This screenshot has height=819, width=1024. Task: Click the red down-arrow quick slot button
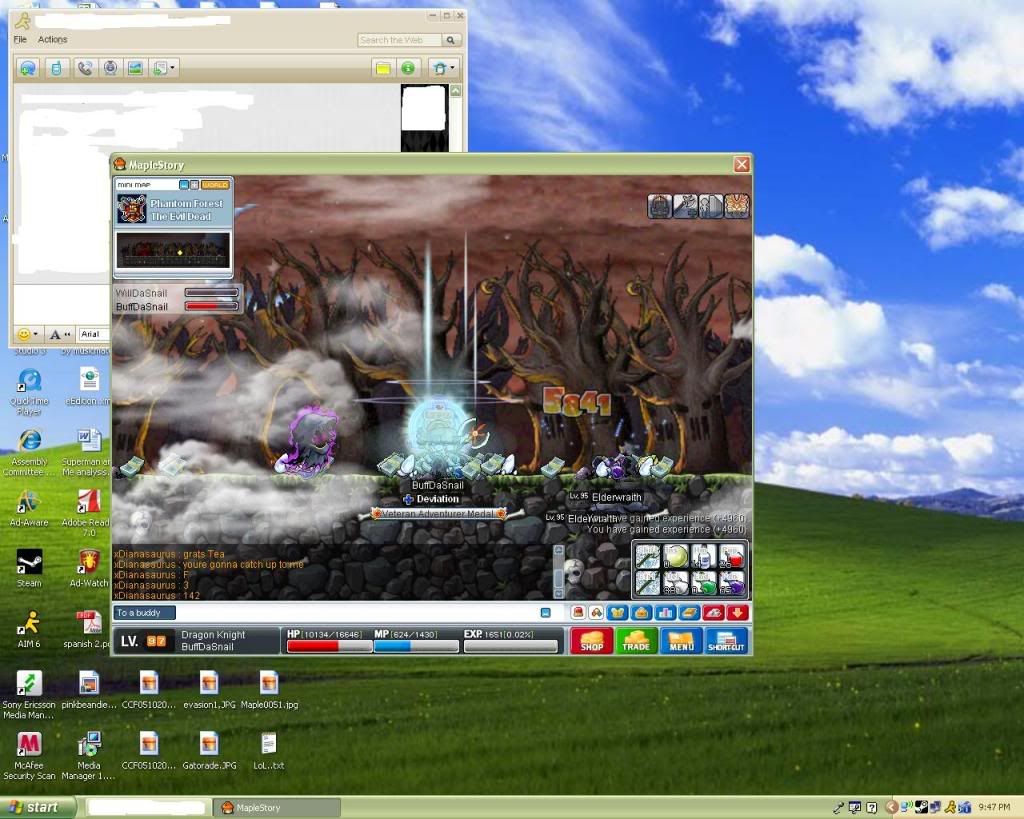click(738, 613)
